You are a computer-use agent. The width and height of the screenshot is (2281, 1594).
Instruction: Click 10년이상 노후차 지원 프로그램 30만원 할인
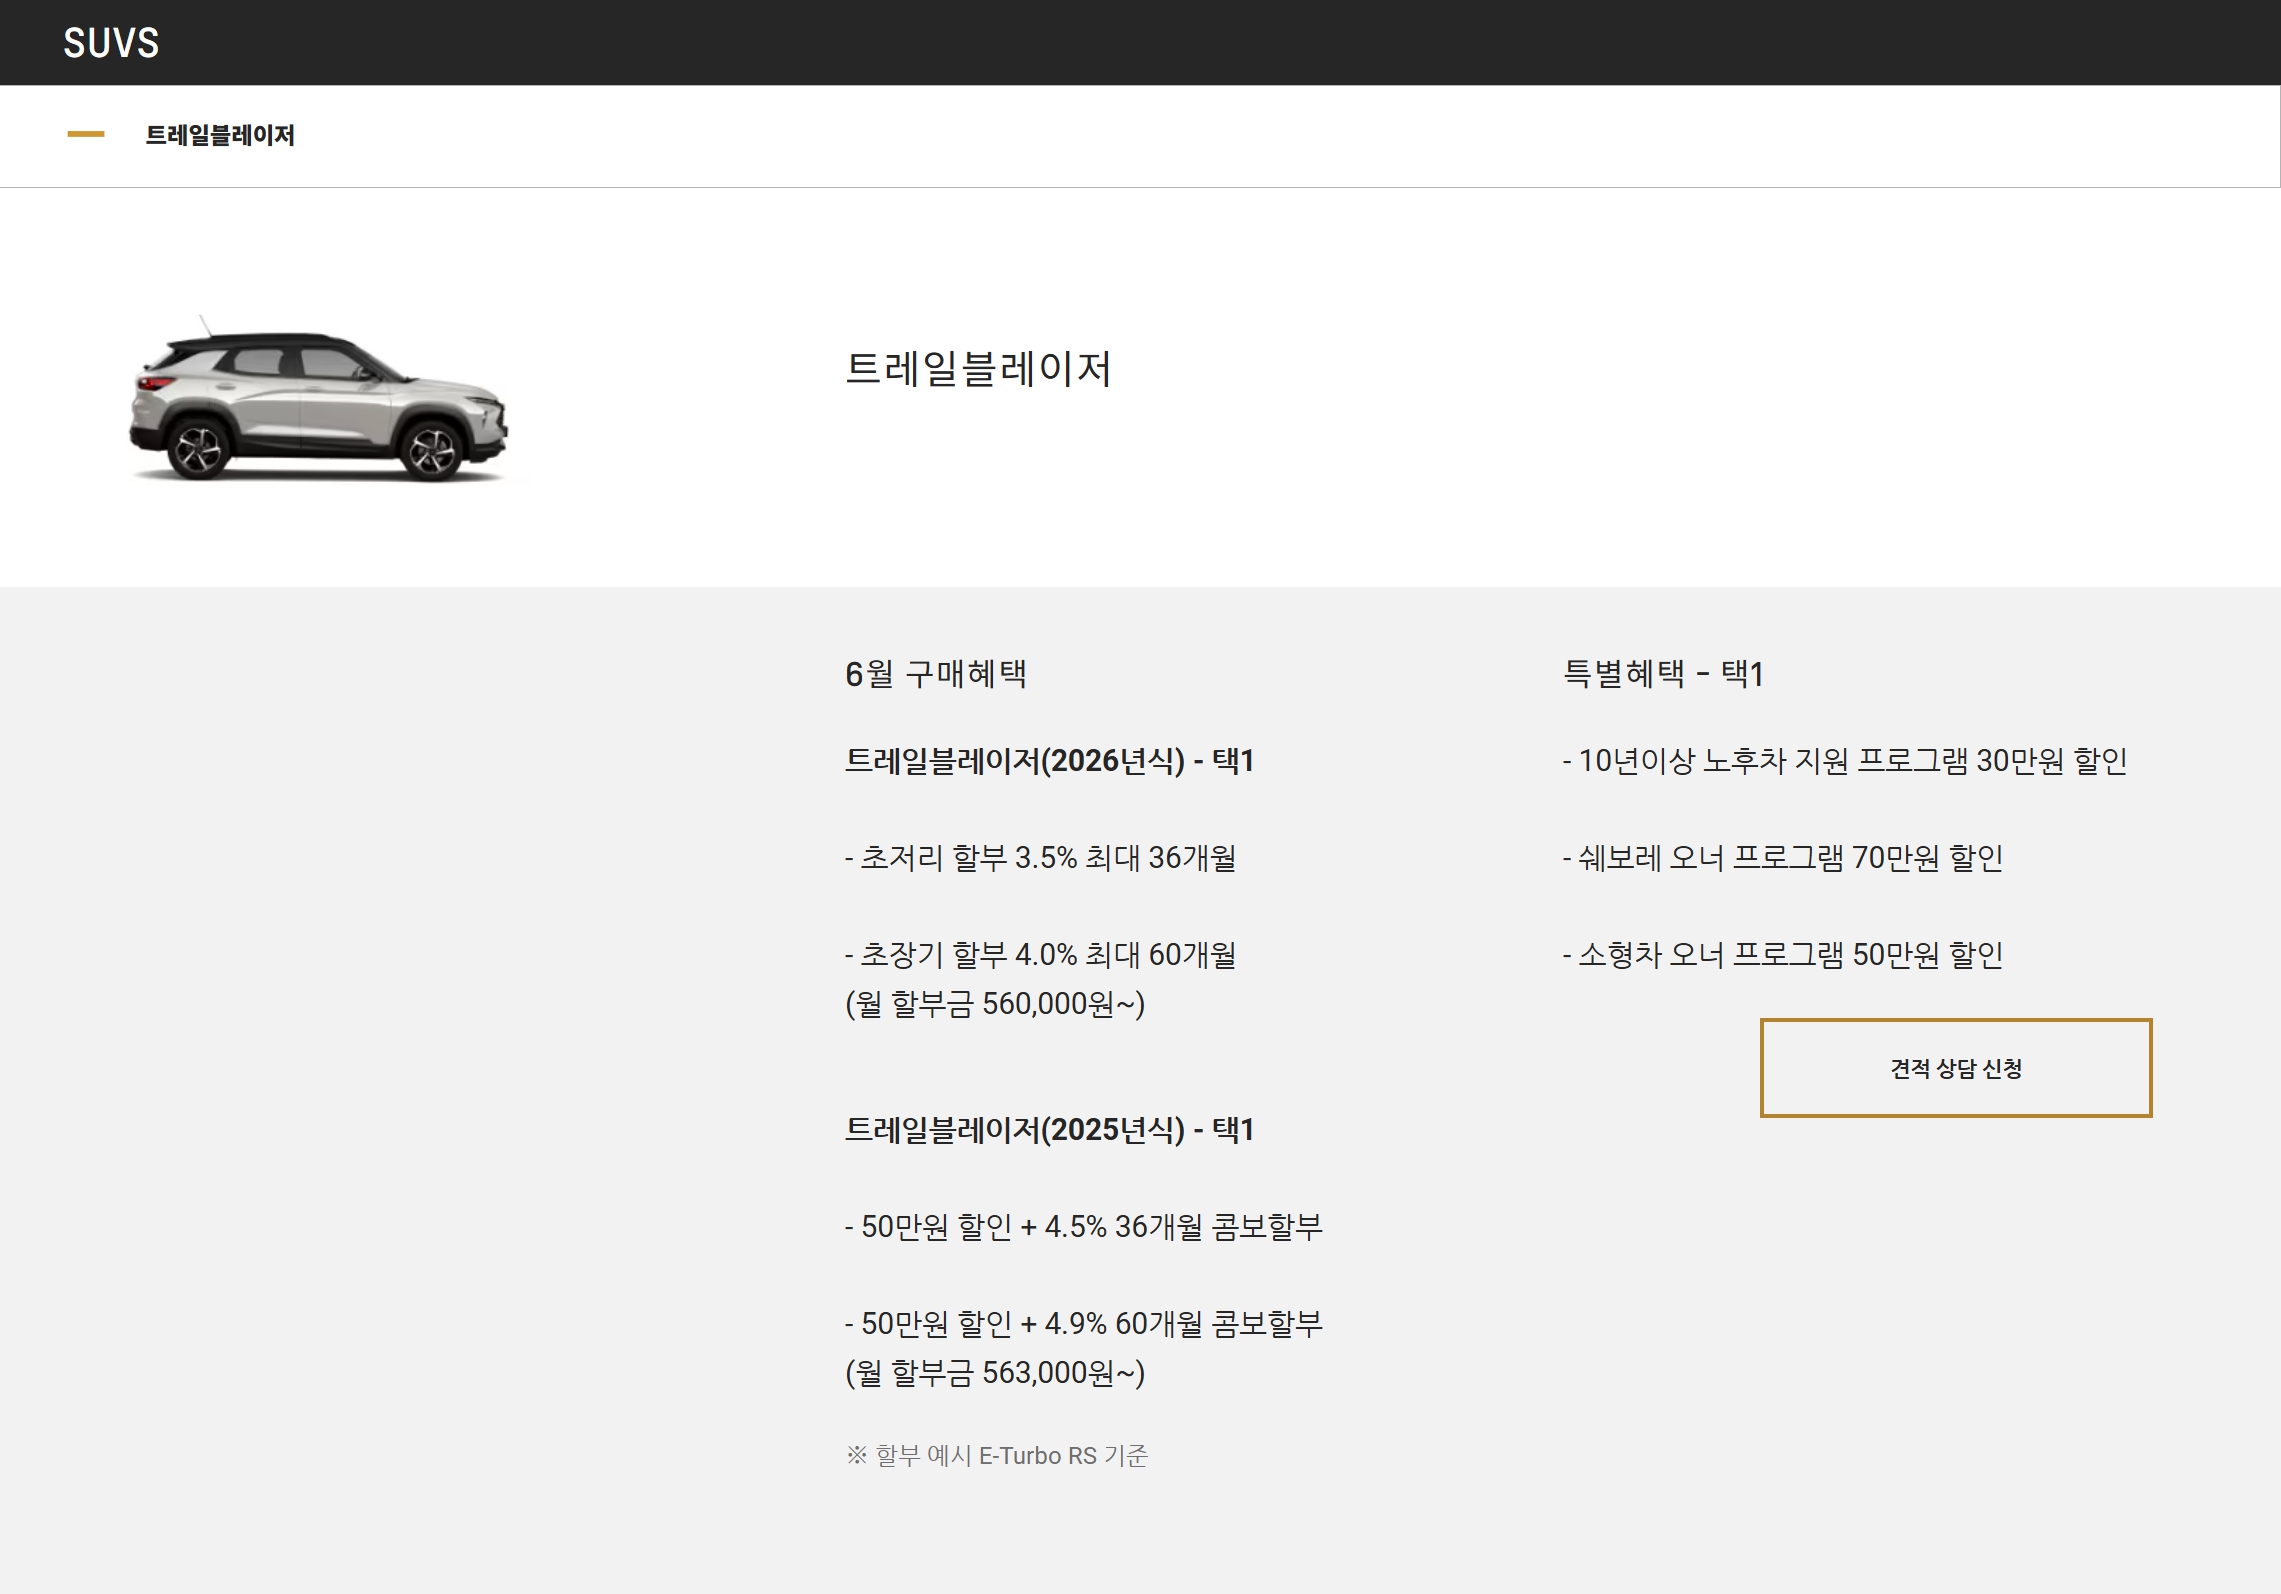click(1844, 761)
